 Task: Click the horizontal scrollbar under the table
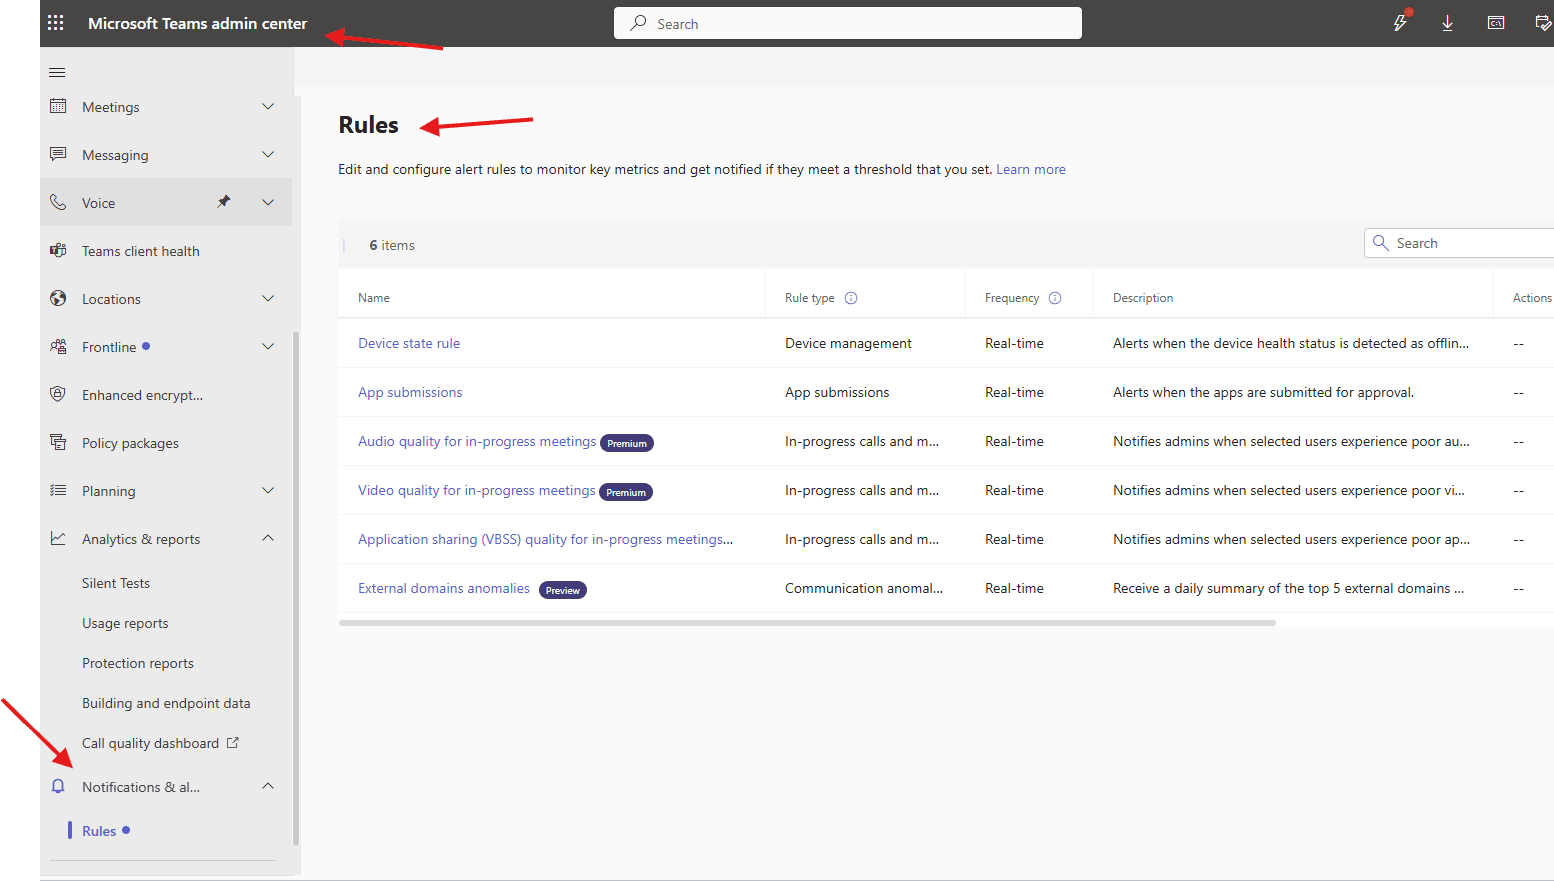click(807, 622)
